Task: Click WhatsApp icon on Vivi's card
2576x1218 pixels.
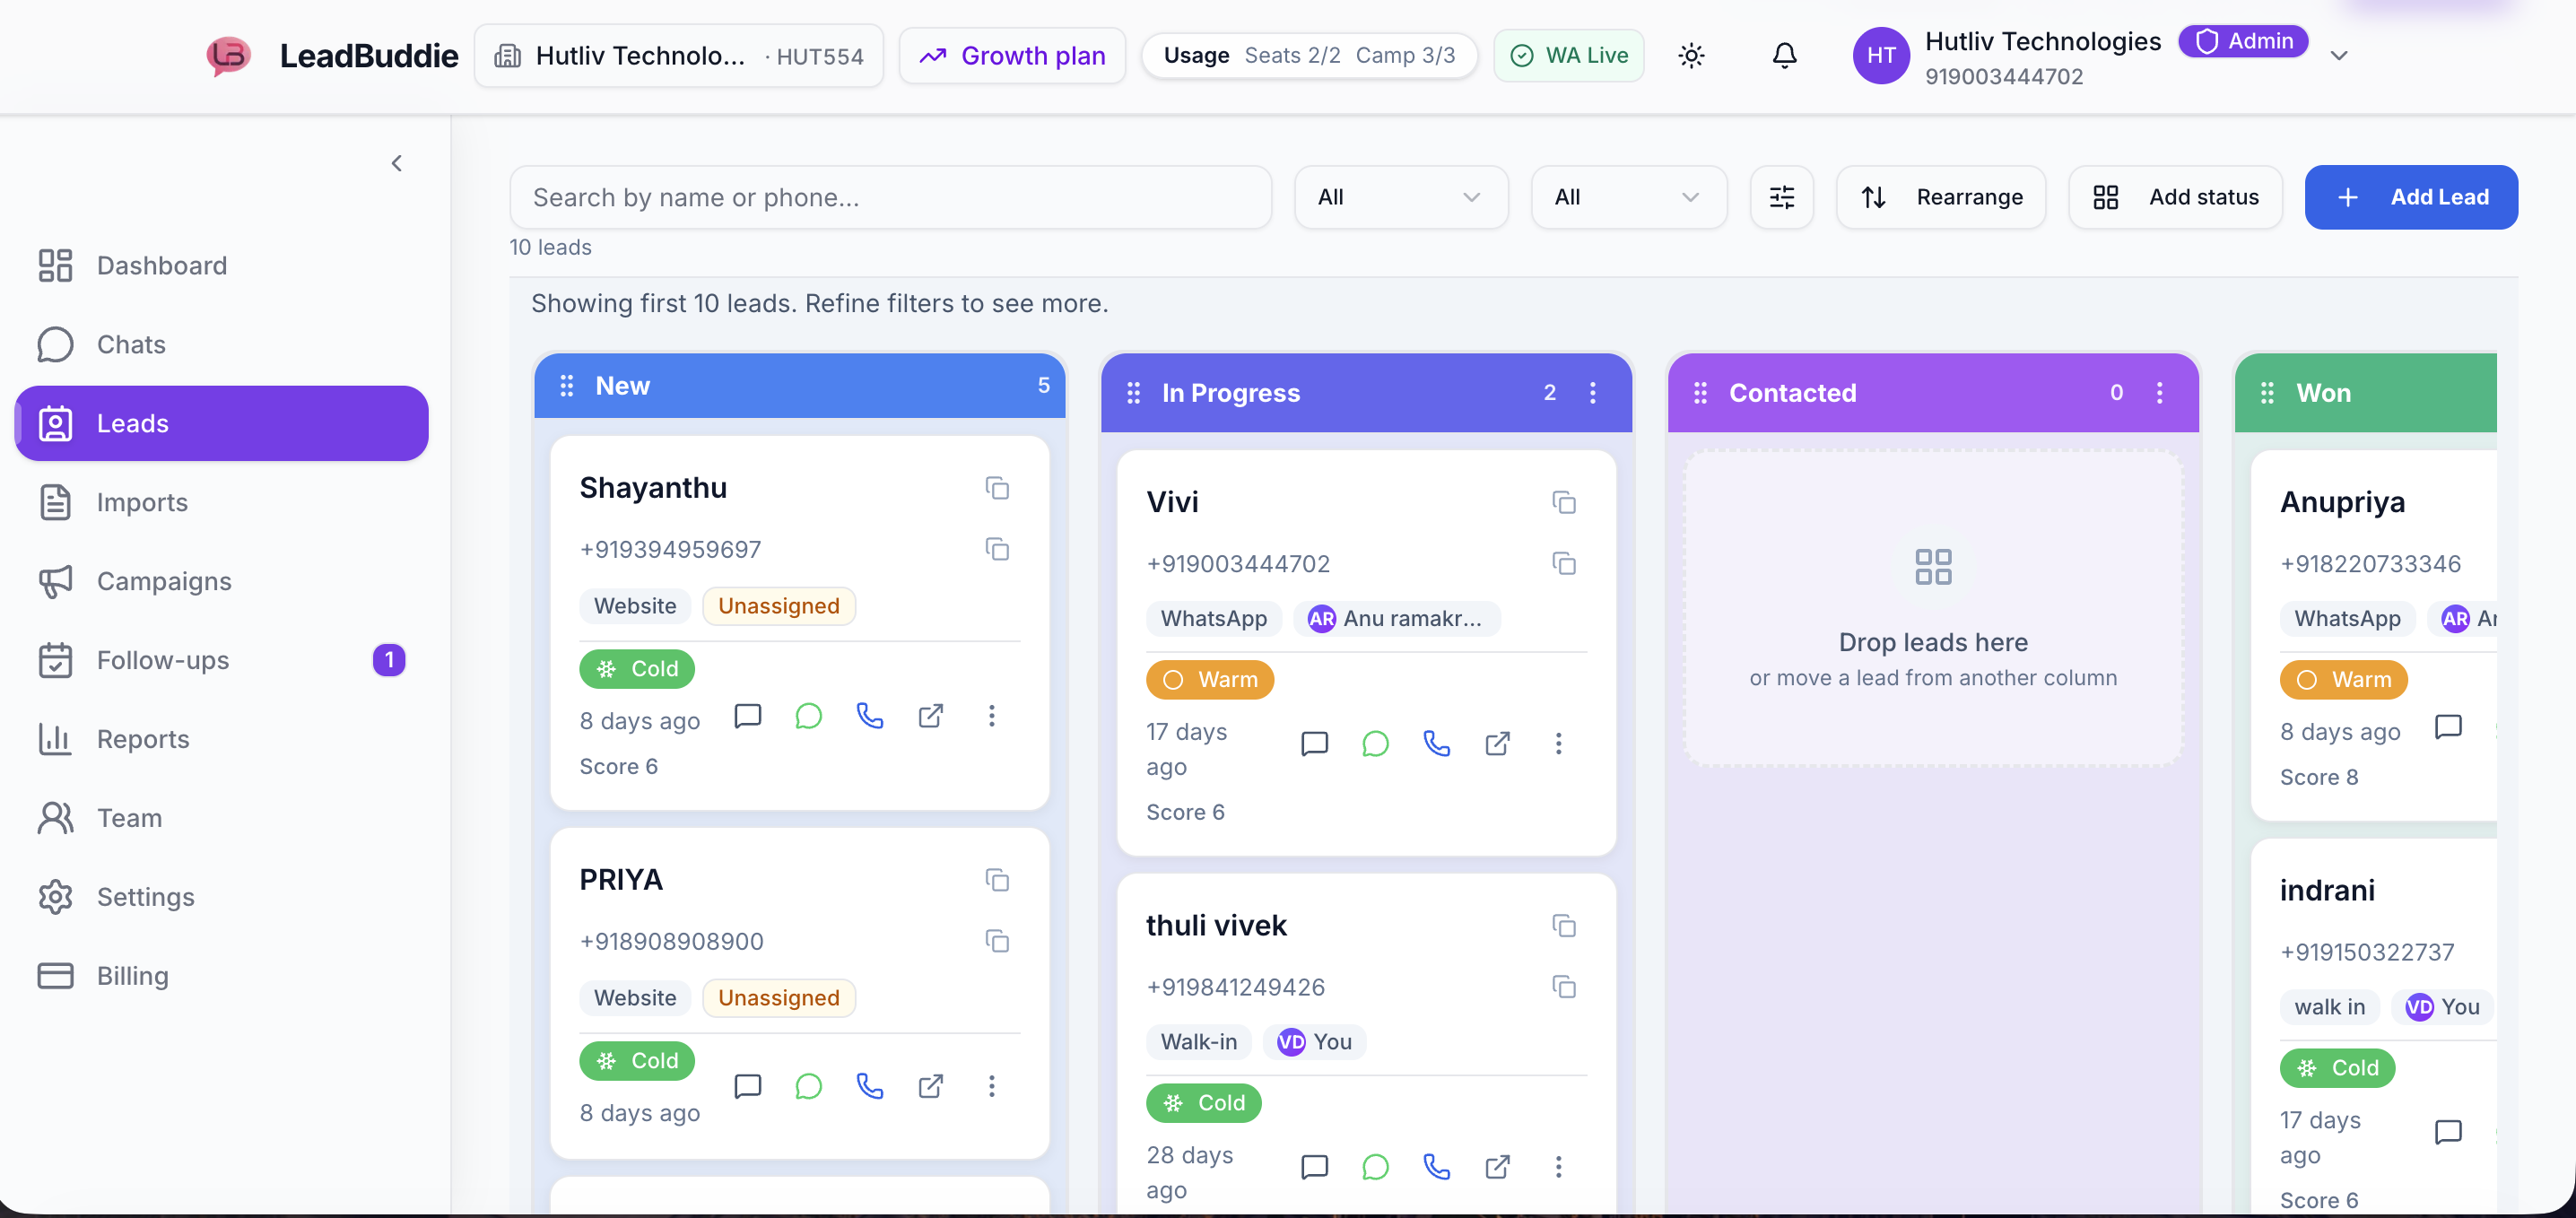Action: click(x=1375, y=743)
